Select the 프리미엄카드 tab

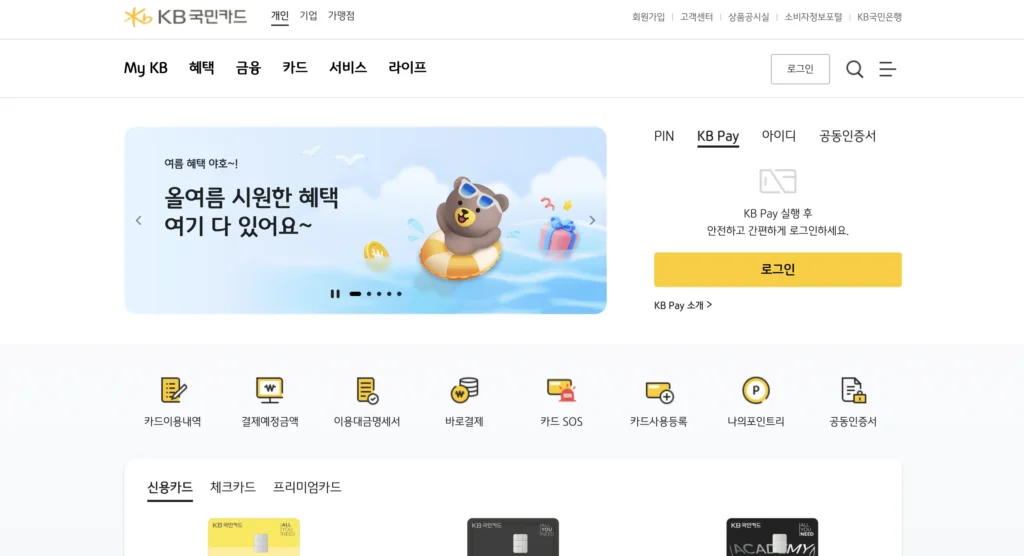point(307,487)
